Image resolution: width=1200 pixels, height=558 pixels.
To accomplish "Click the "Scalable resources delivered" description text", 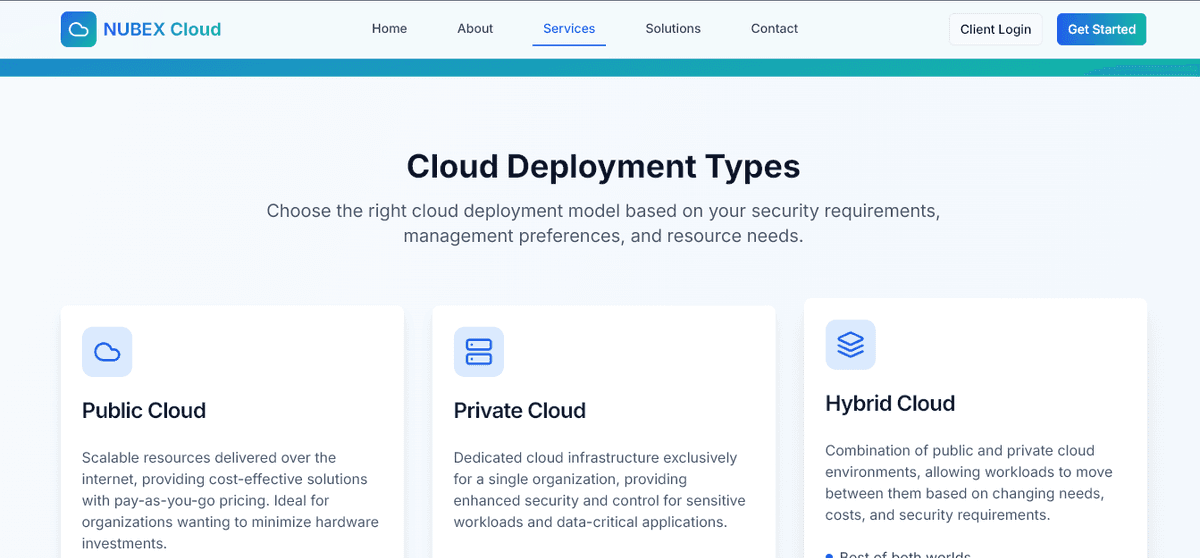I will pos(231,500).
